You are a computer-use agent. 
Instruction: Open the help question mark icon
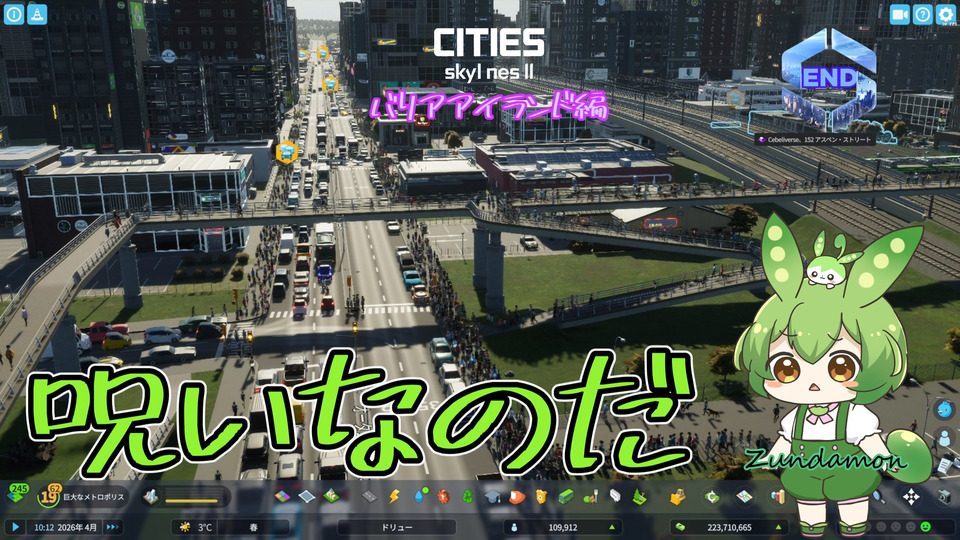pyautogui.click(x=923, y=14)
